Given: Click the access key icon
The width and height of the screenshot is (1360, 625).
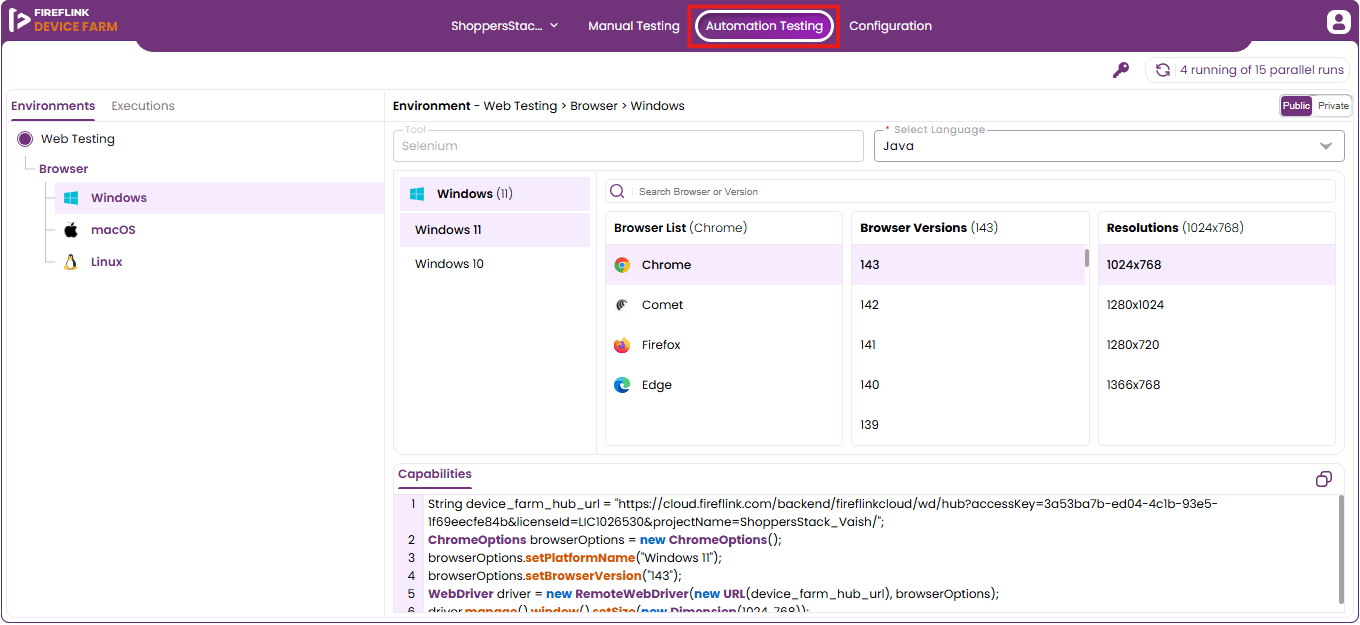Looking at the screenshot, I should 1121,70.
